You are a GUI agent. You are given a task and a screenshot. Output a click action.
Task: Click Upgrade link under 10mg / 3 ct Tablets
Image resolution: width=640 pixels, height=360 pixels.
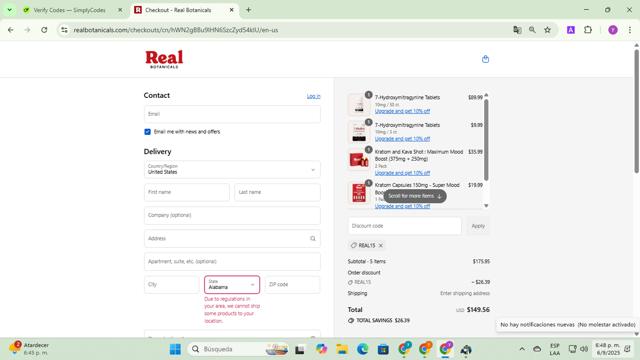click(x=402, y=139)
